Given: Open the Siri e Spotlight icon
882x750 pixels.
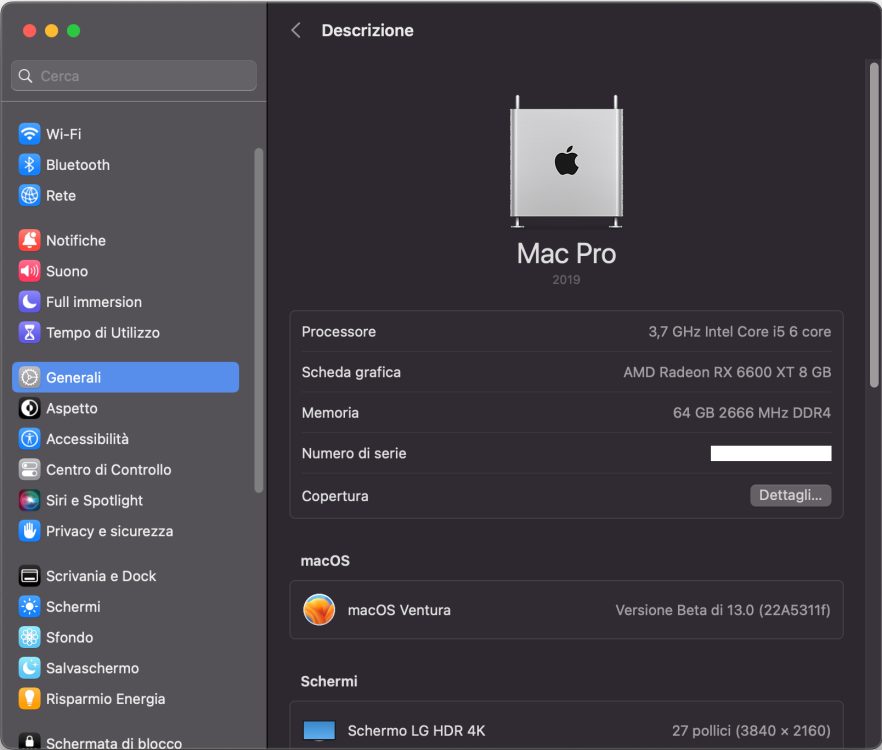Looking at the screenshot, I should (29, 500).
